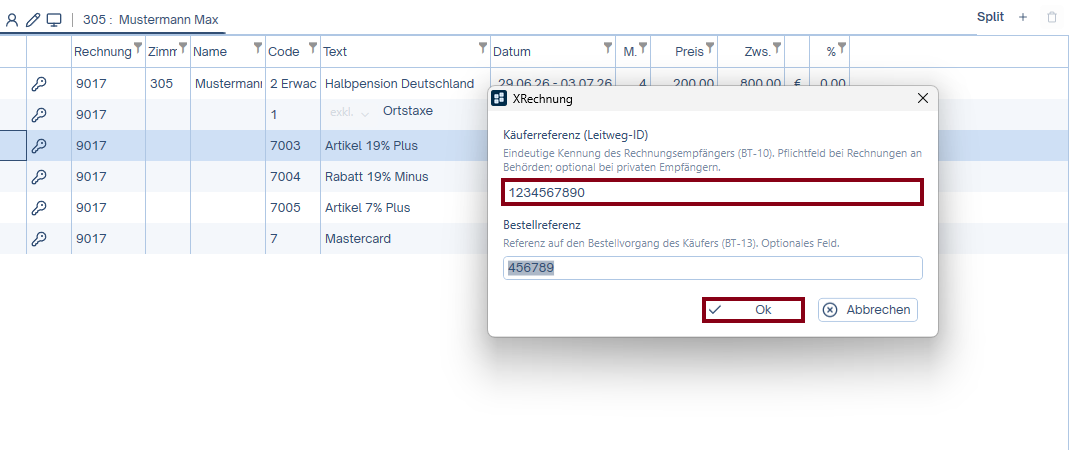Click the monitor display icon
Screen dimensions: 1070x450
[54, 20]
